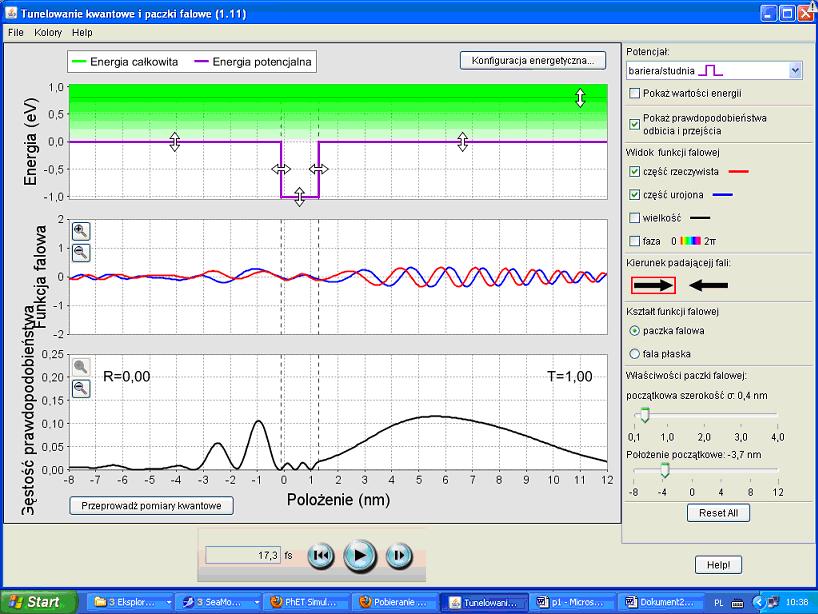Click the Java app icon in title bar

coord(11,13)
